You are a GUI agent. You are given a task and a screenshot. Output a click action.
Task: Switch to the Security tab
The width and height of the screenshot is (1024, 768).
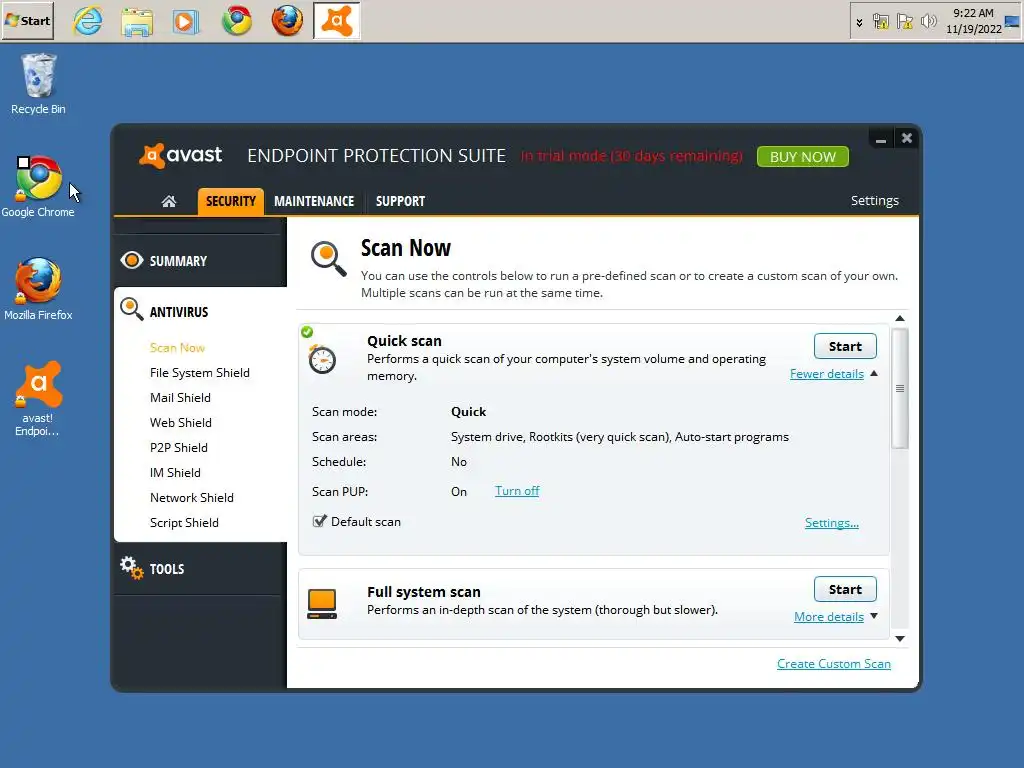231,201
